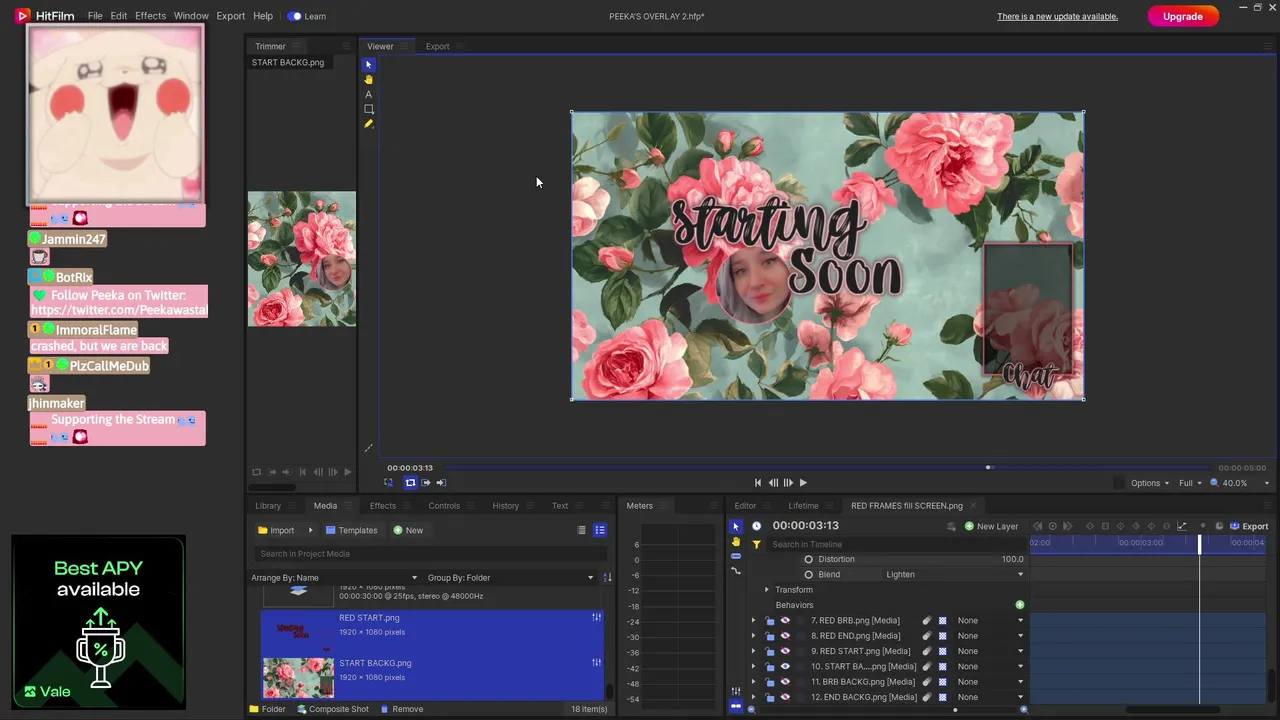Click the timeline zoom slider handle

pyautogui.click(x=955, y=710)
